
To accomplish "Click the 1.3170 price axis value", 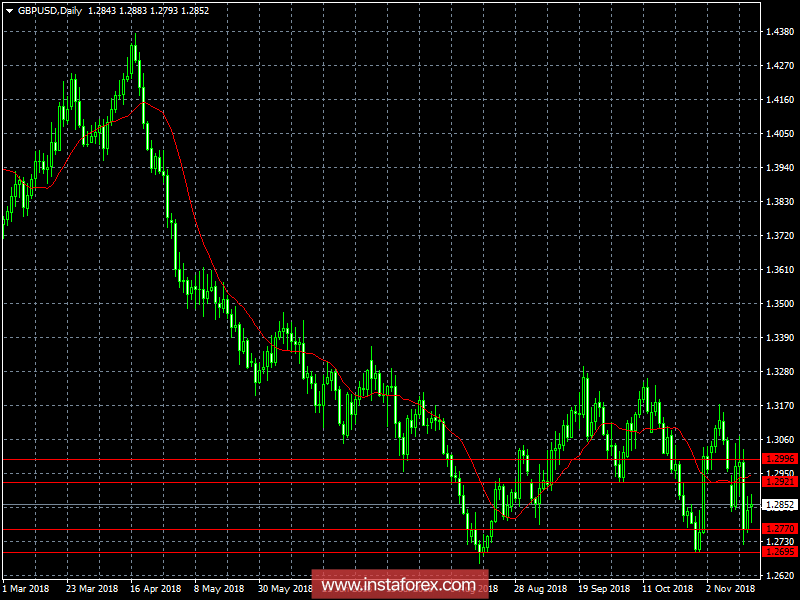I will 780,406.
